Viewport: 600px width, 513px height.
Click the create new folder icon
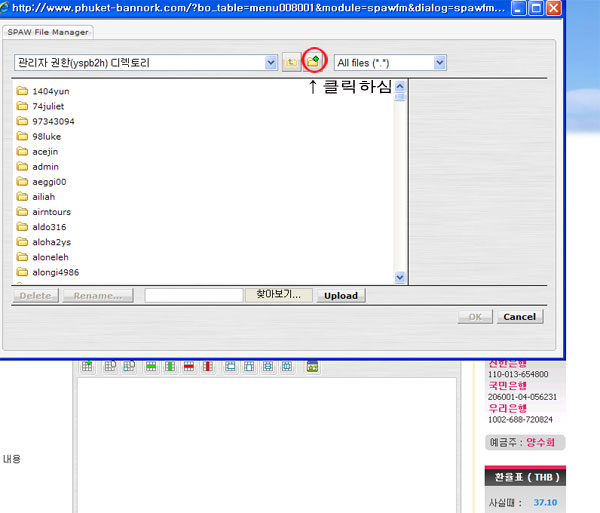[x=314, y=62]
